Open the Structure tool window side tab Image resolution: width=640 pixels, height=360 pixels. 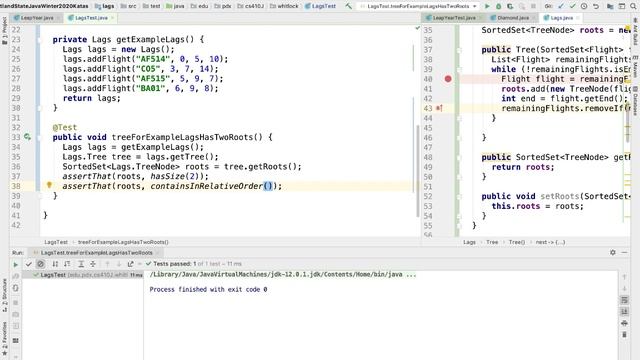click(x=4, y=296)
